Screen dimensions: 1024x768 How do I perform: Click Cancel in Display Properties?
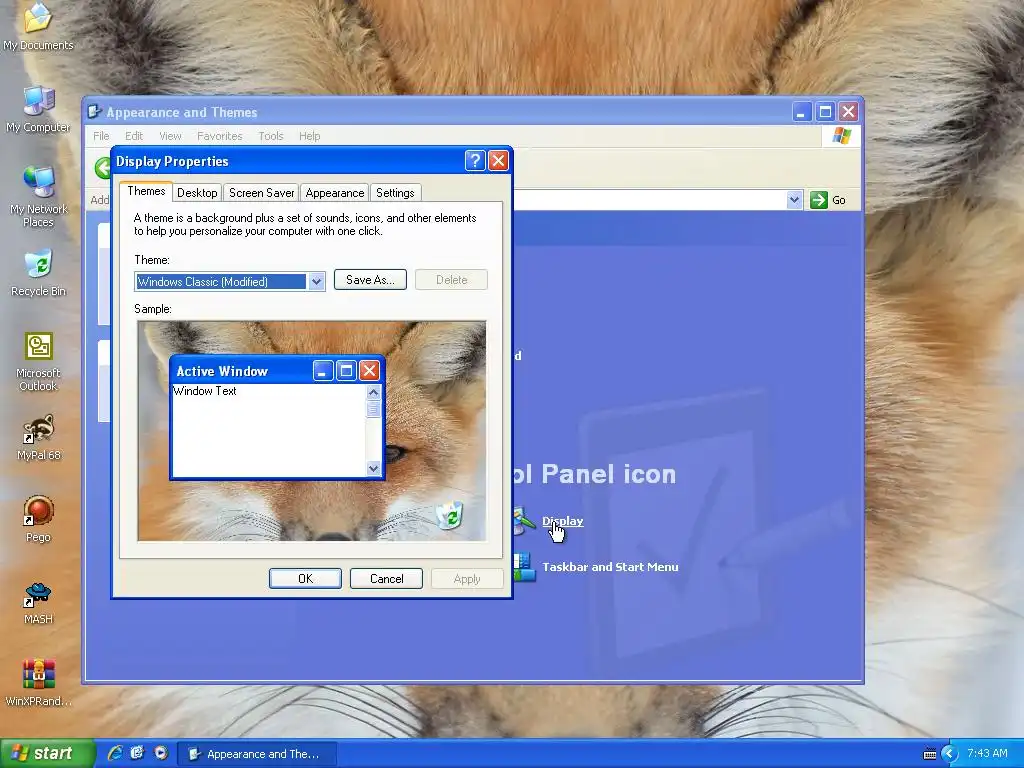(x=387, y=579)
